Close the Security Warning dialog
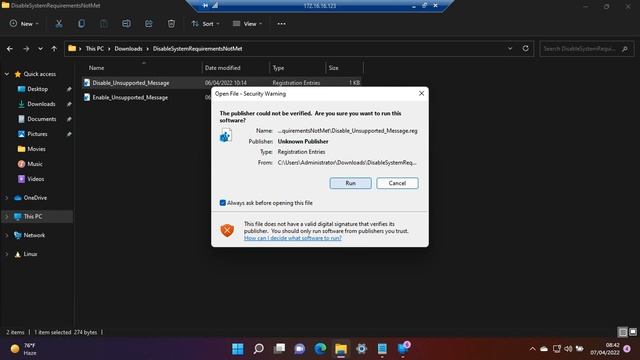 tap(421, 93)
